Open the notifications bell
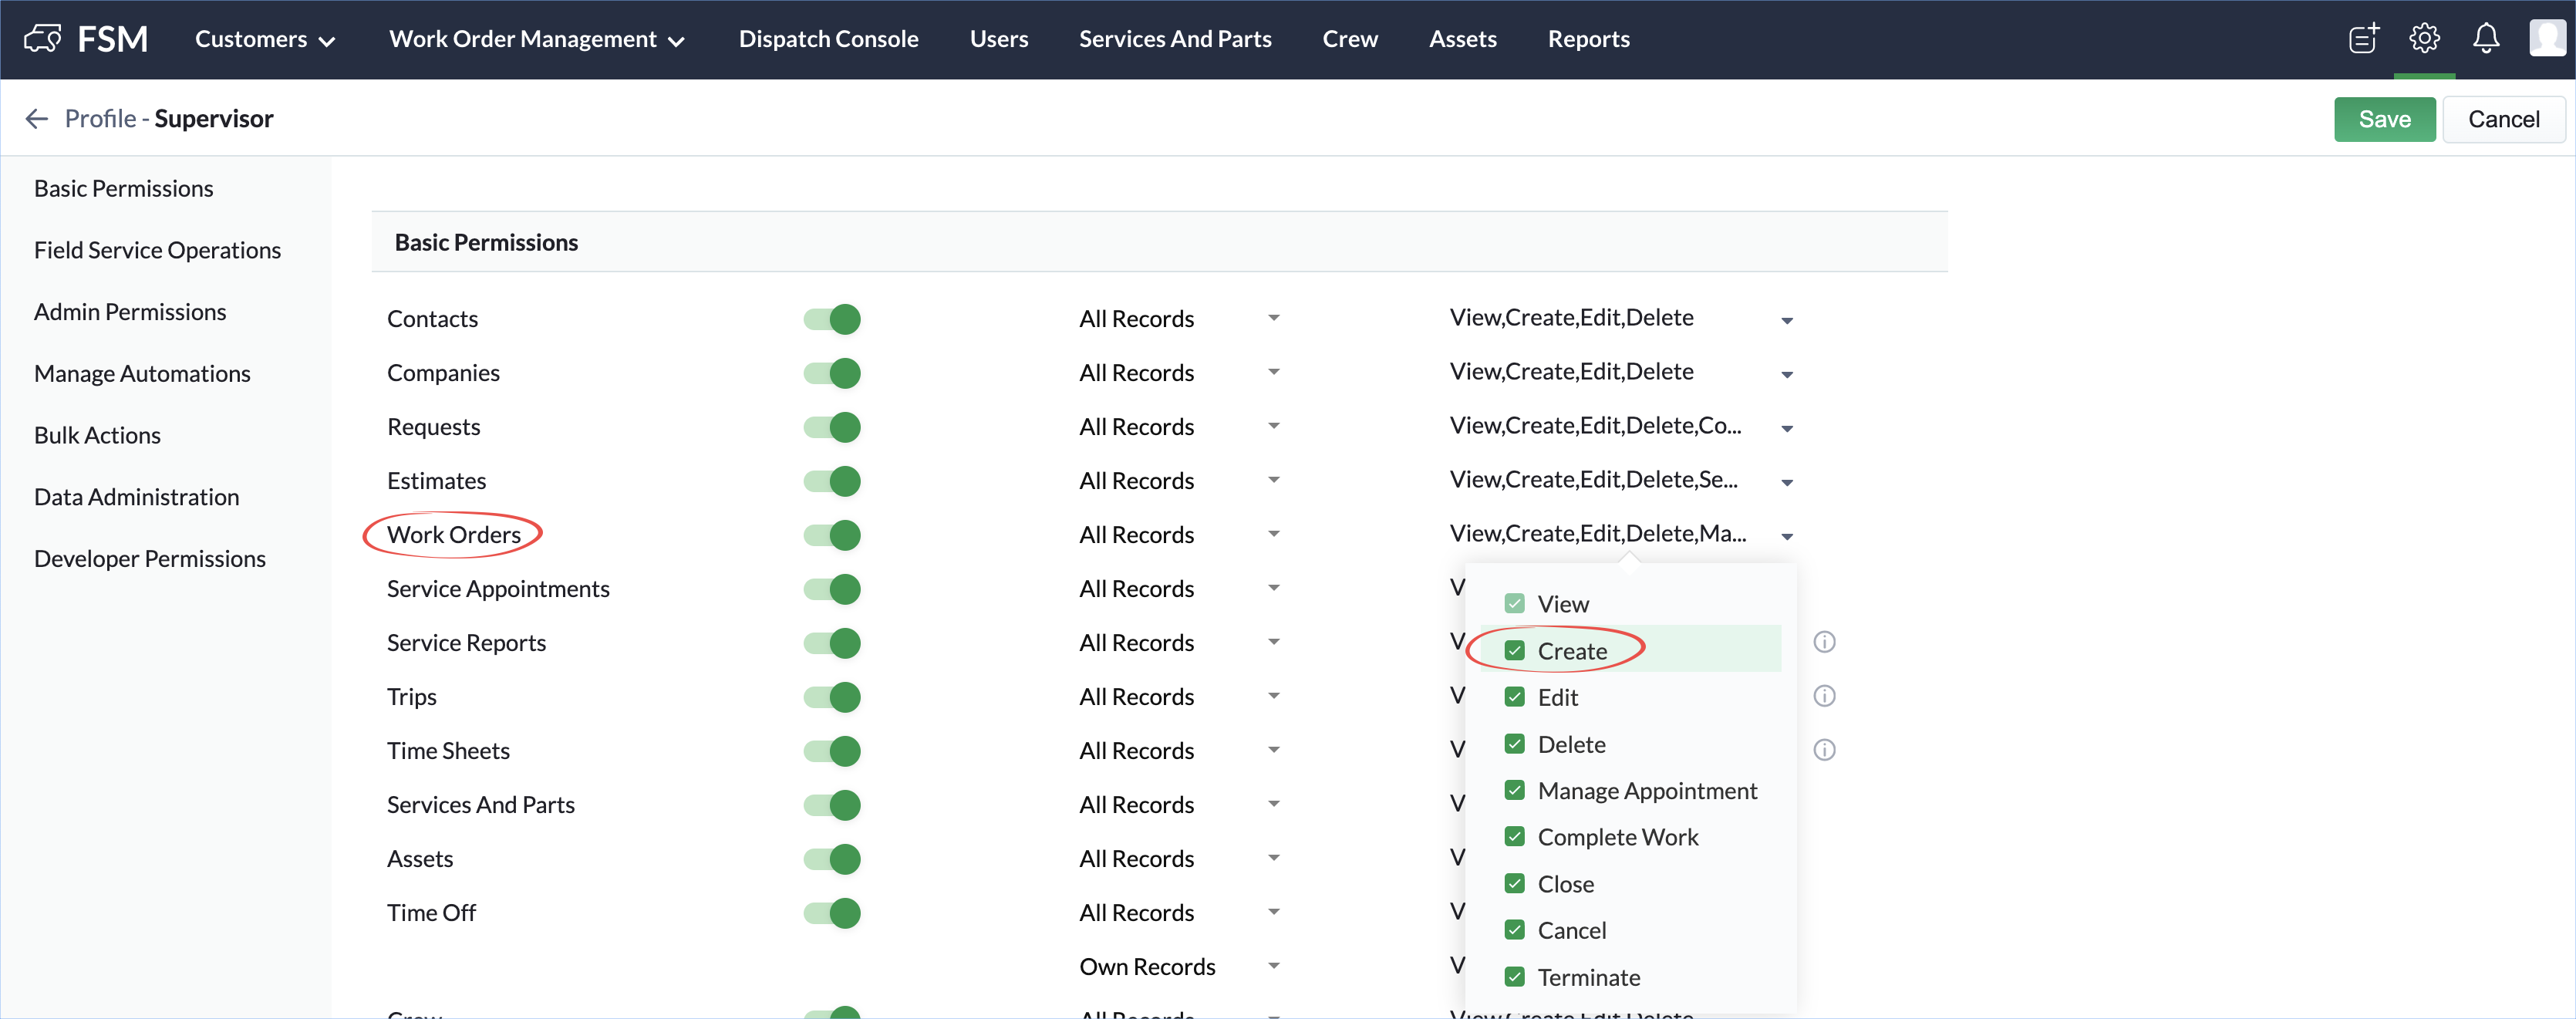2576x1019 pixels. pos(2486,39)
